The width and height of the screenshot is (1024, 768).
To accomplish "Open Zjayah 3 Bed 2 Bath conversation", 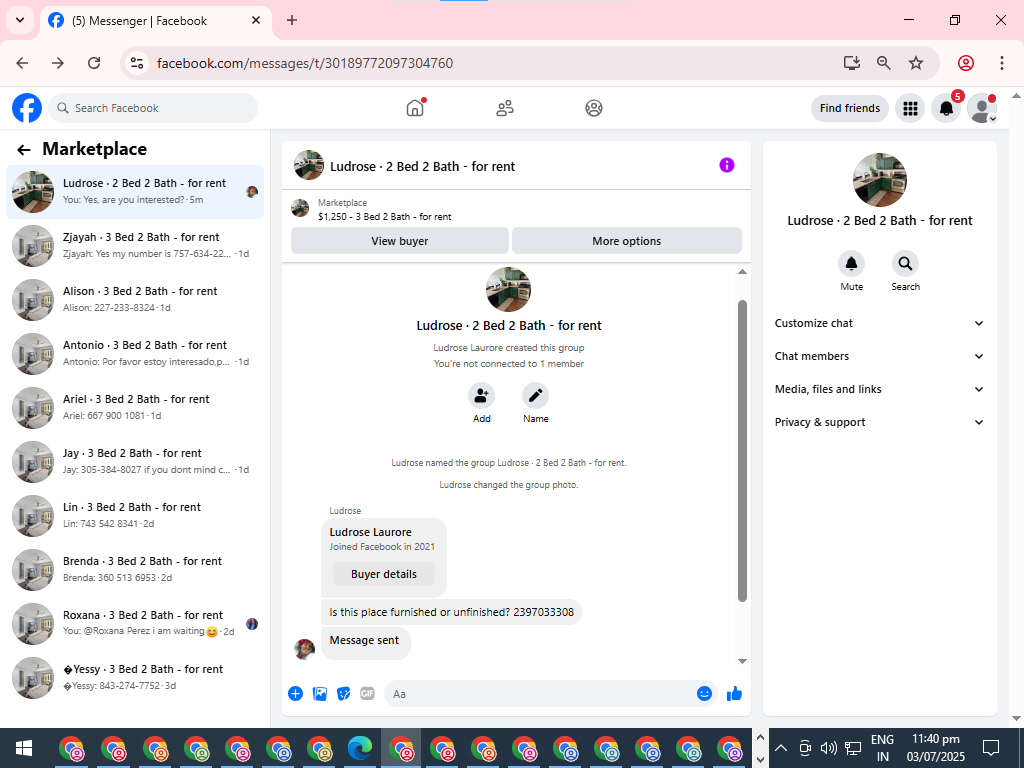I will (135, 246).
